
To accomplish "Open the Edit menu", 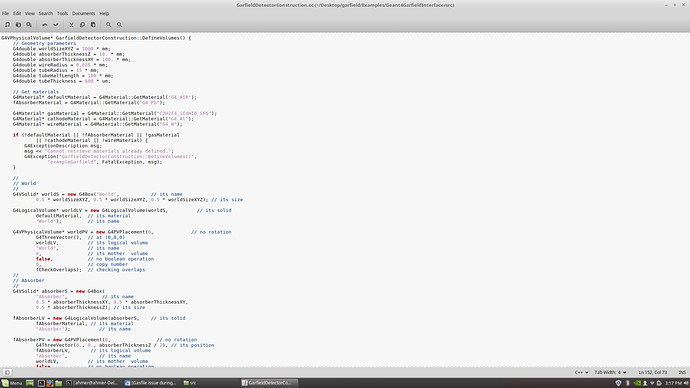I will tap(17, 13).
